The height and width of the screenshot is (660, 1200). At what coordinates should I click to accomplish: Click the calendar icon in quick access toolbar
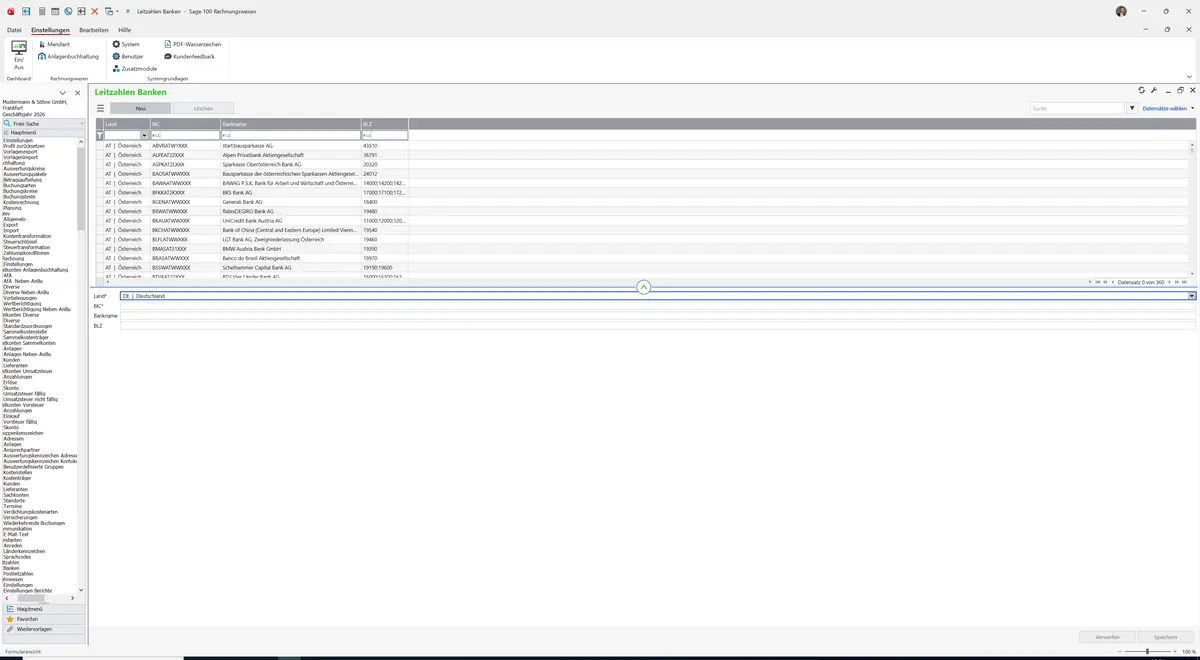(x=54, y=10)
